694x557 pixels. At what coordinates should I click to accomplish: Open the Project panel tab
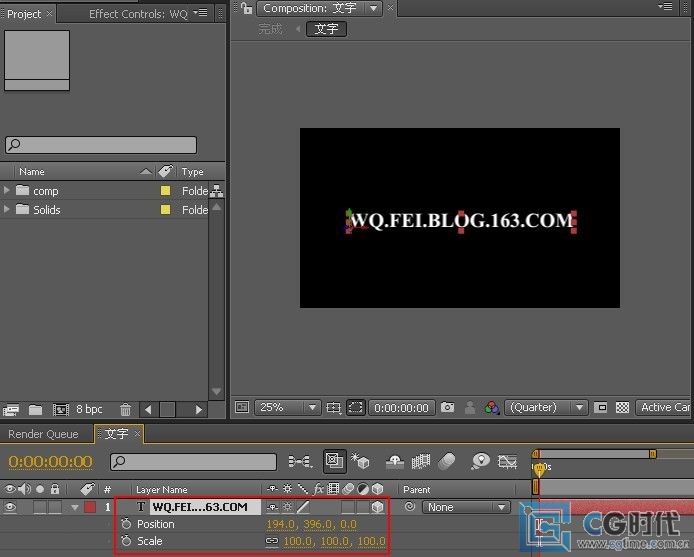[x=24, y=14]
